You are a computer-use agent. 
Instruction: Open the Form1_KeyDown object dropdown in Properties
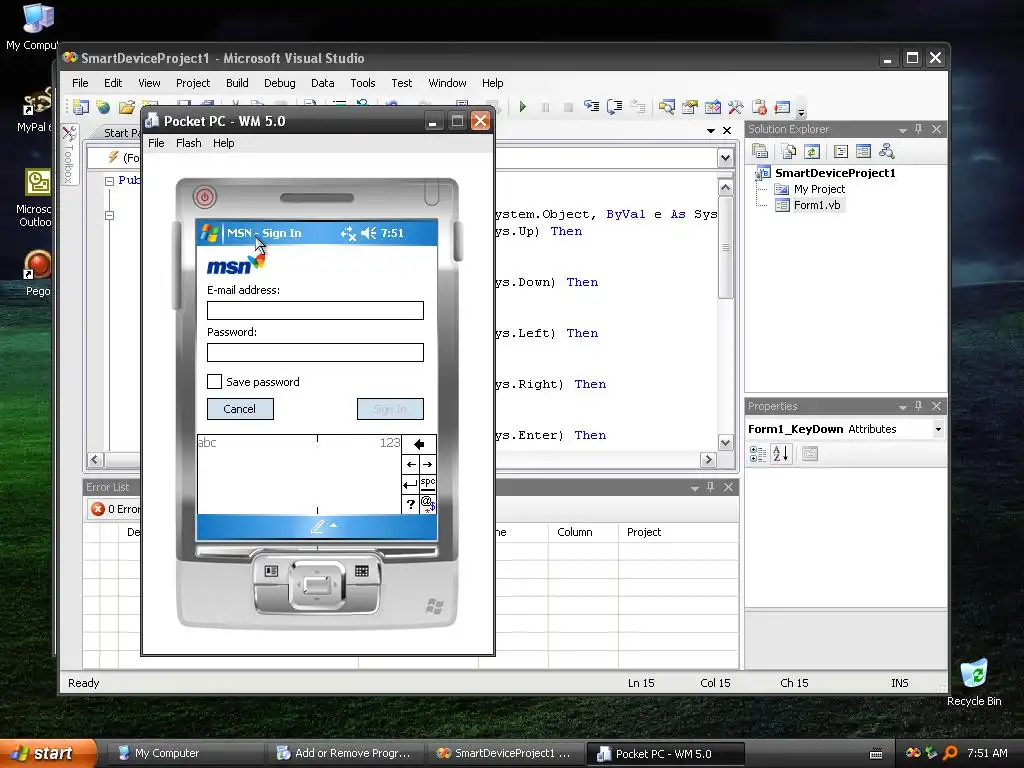point(938,429)
